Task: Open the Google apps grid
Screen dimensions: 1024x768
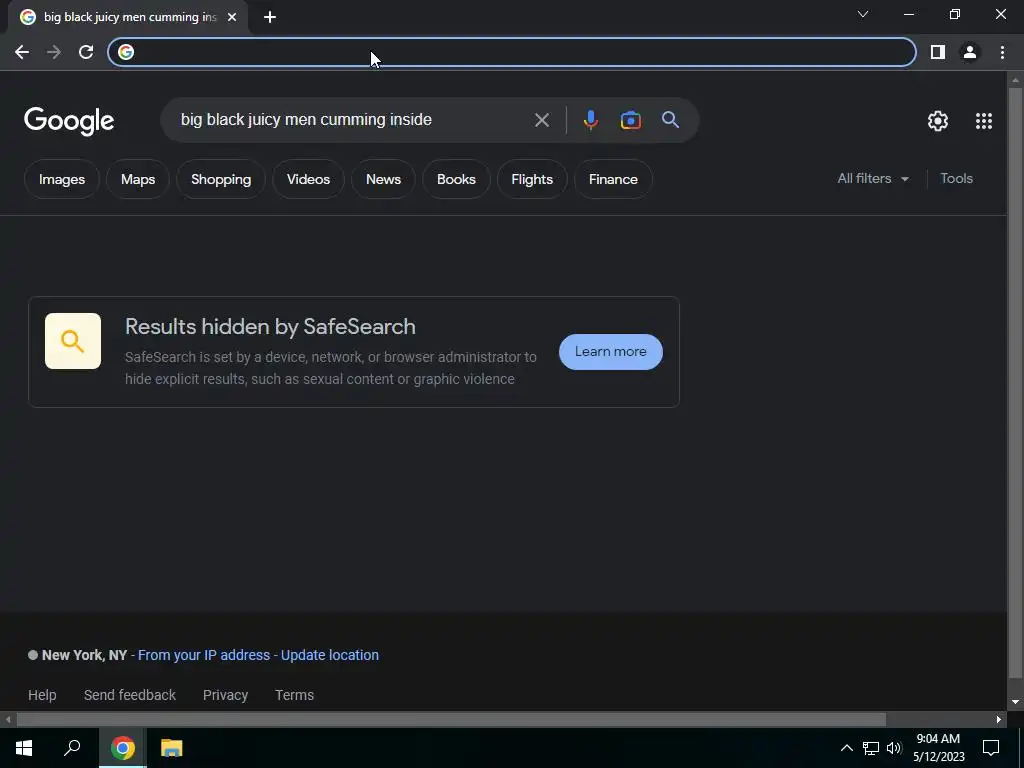Action: point(984,121)
